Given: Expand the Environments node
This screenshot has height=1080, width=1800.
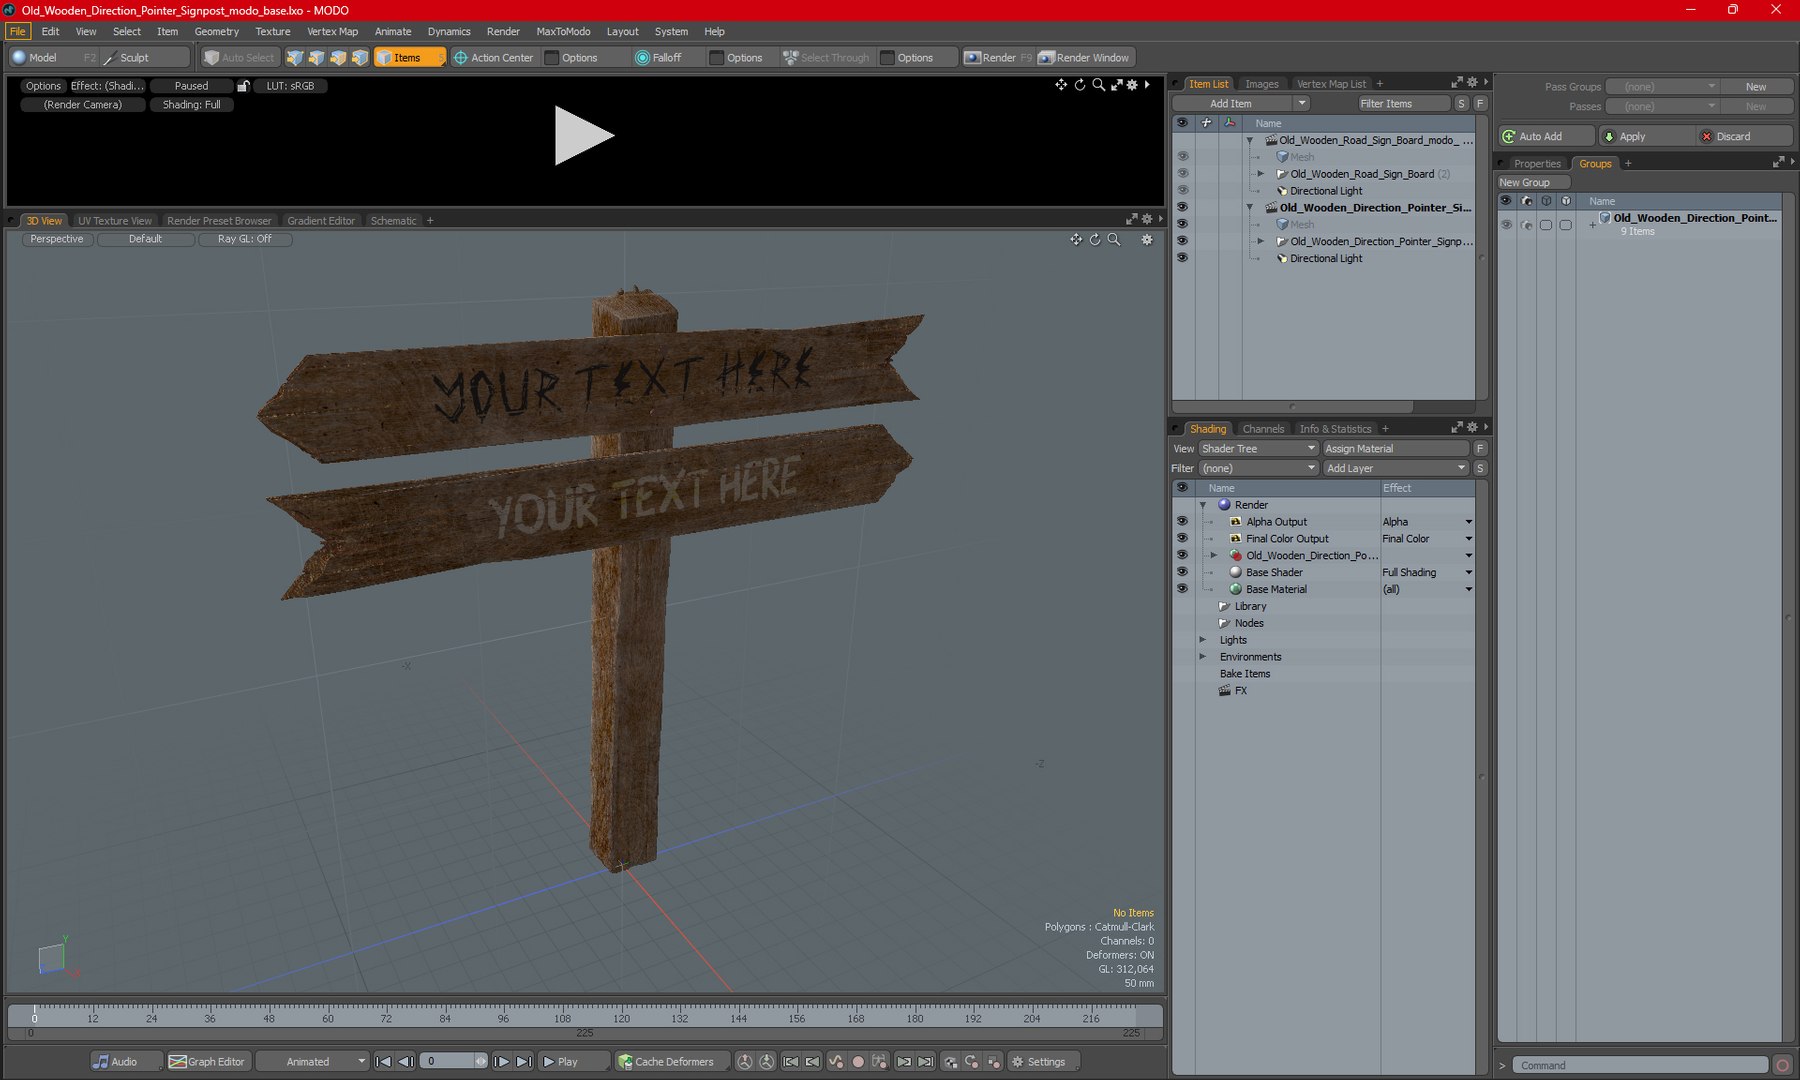Looking at the screenshot, I should point(1203,658).
